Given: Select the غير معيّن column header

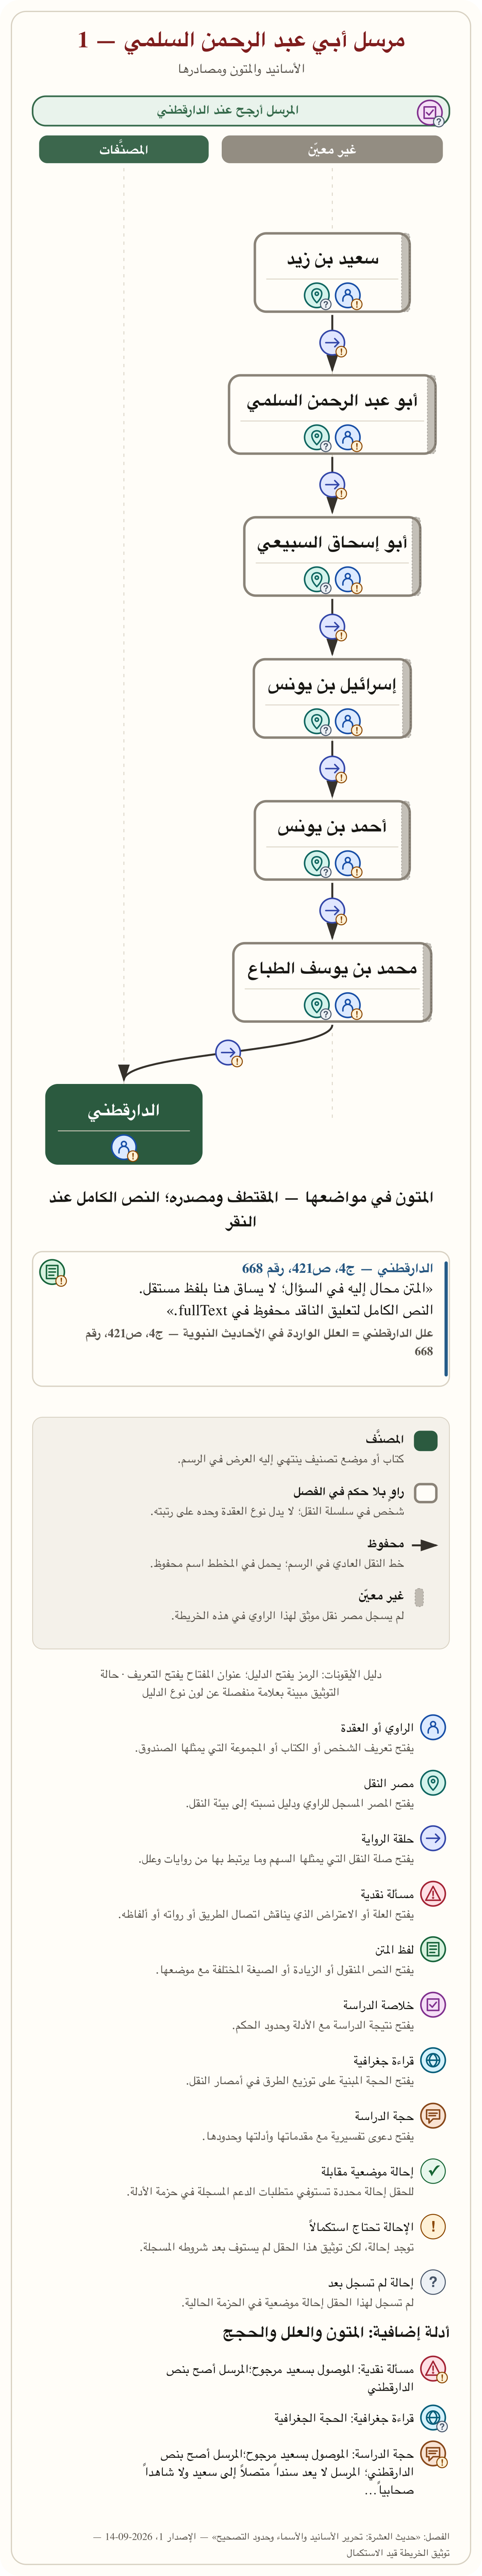Looking at the screenshot, I should click(x=332, y=150).
